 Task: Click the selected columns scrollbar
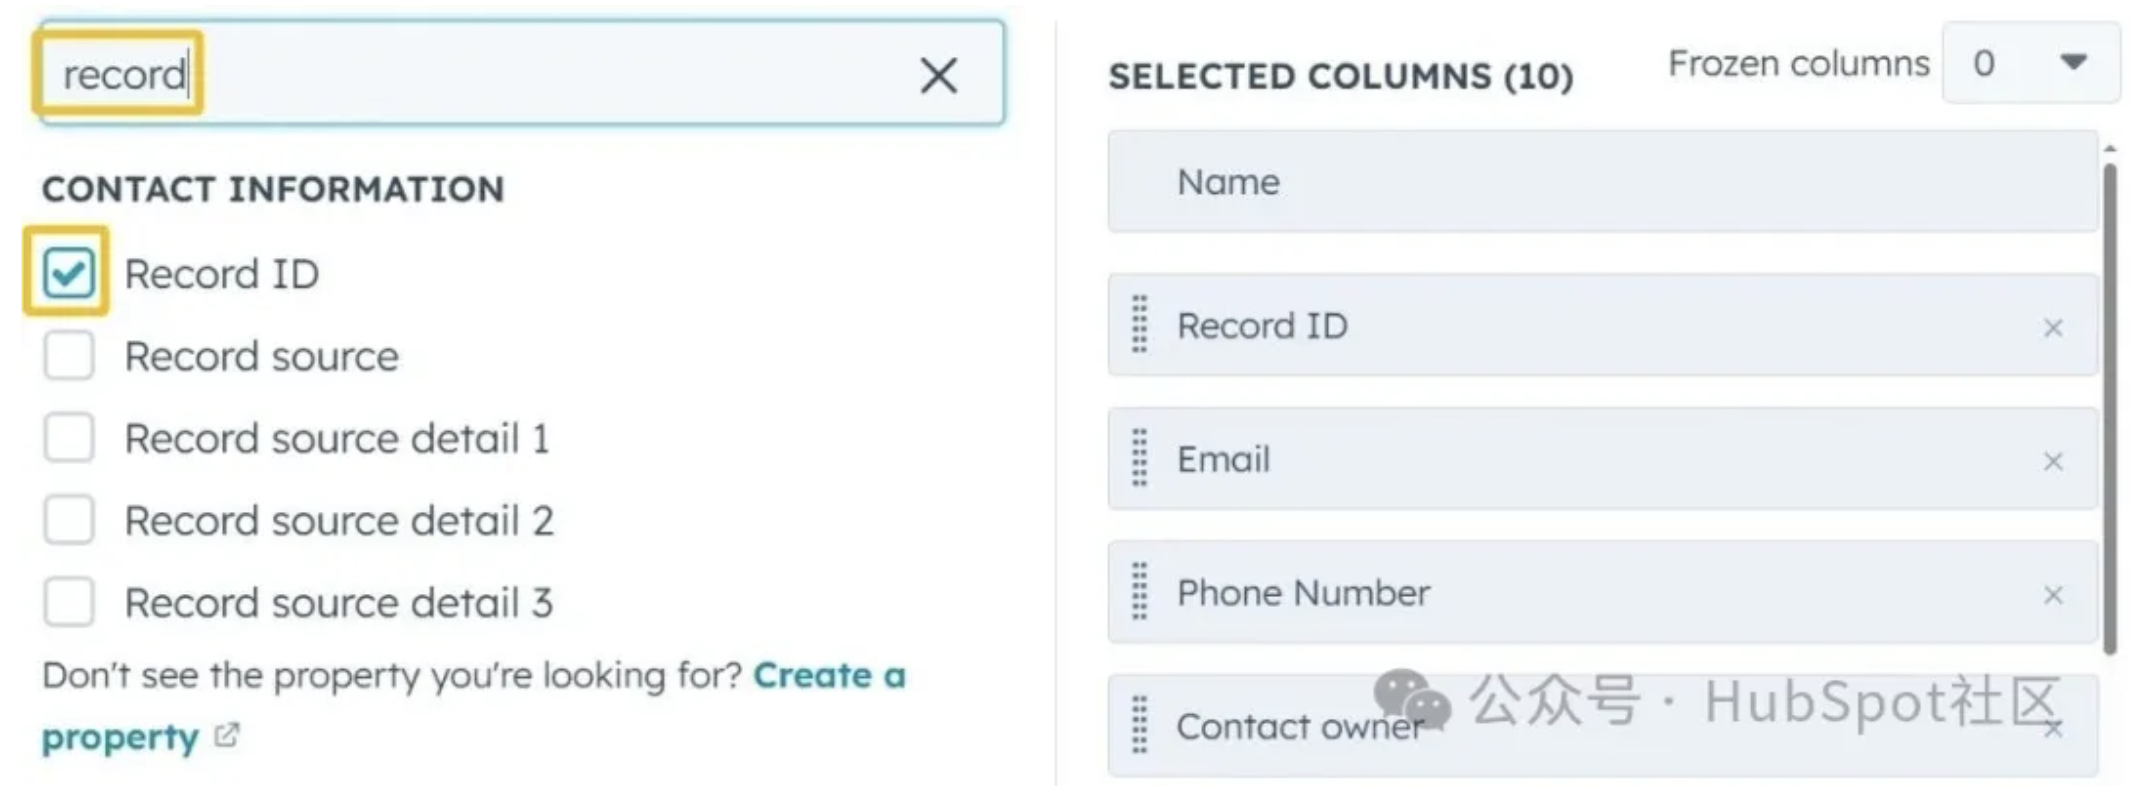2109,400
